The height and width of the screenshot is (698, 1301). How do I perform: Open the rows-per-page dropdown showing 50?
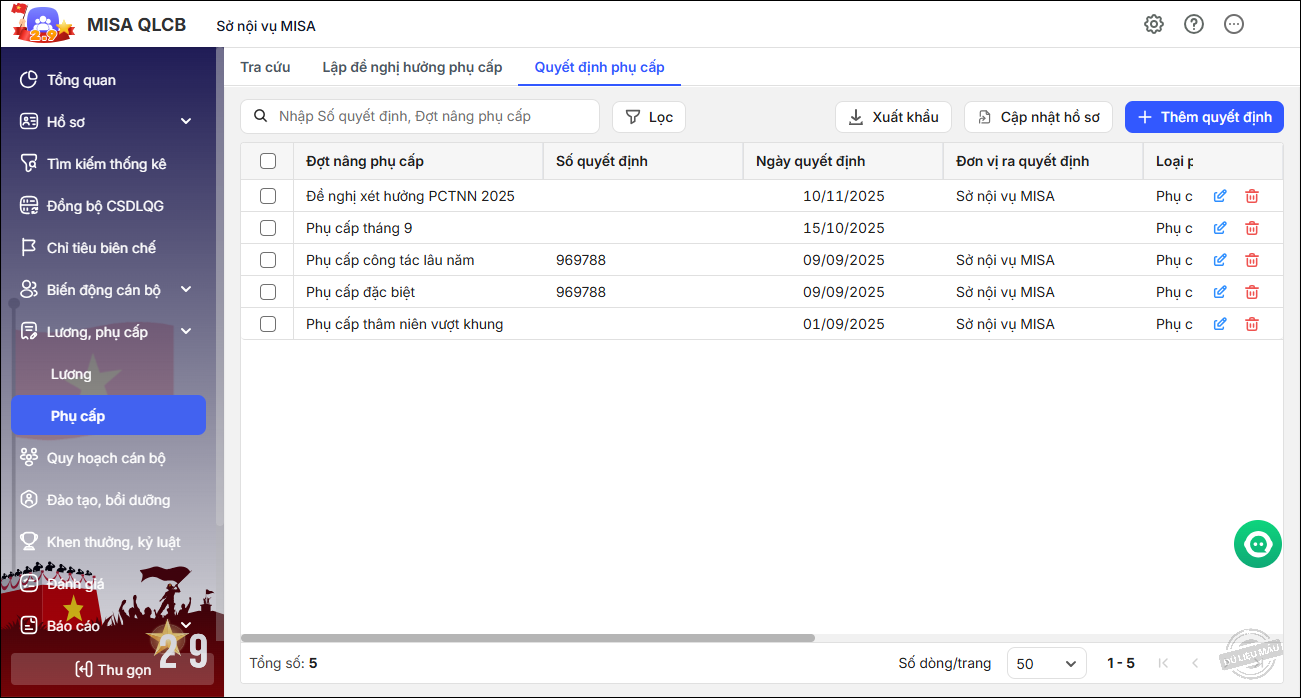point(1046,663)
